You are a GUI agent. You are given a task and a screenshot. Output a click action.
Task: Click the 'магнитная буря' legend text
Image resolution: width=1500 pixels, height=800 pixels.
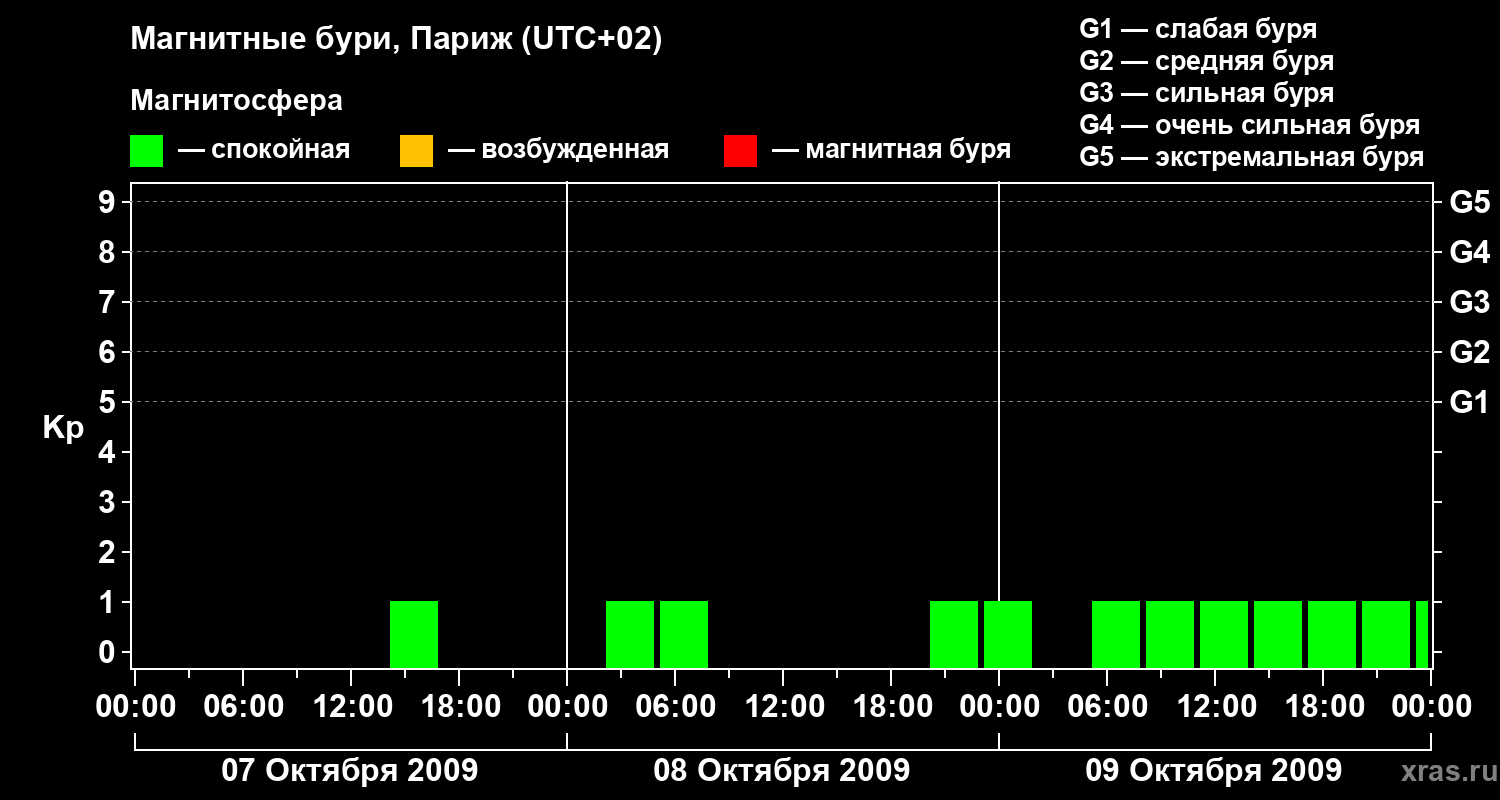point(908,151)
